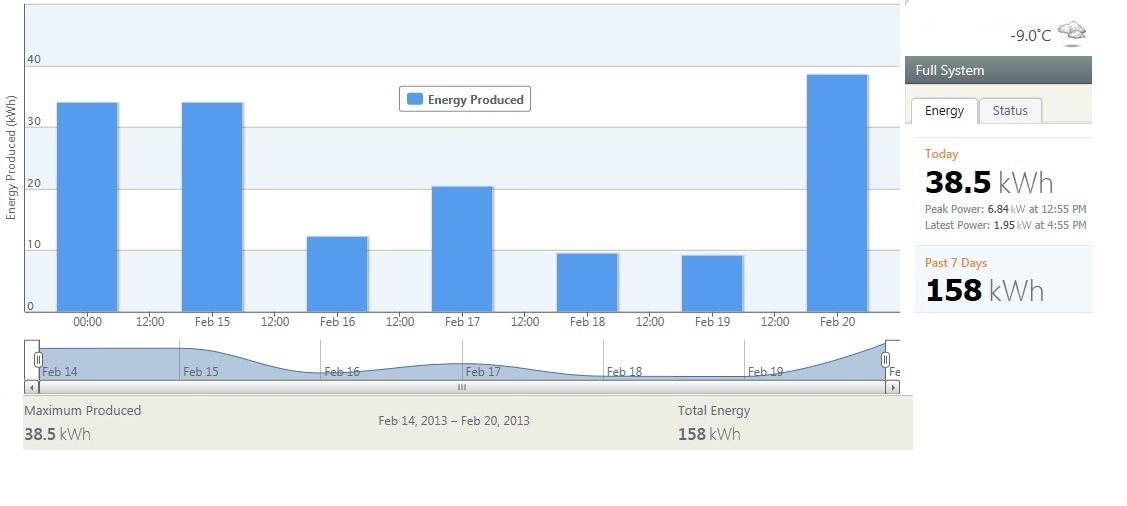Click the scrollbar grip in timeline center

point(461,387)
